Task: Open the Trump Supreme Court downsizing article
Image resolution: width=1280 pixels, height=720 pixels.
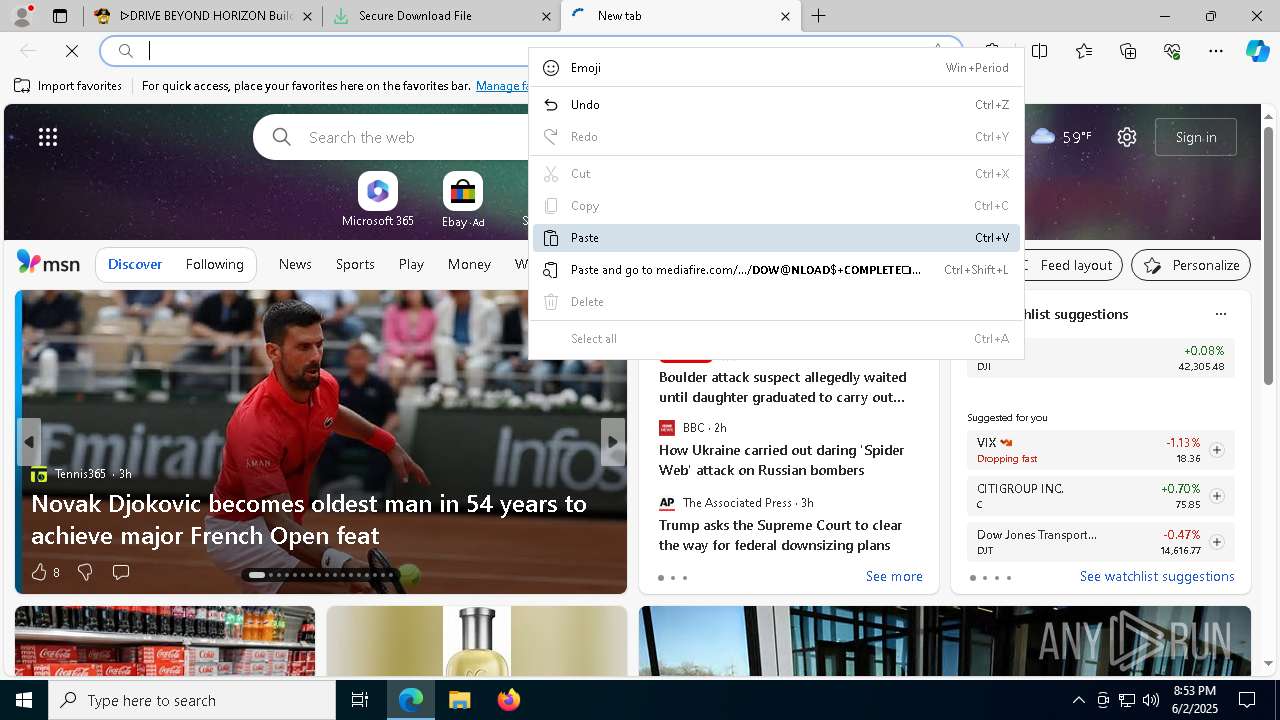Action: pyautogui.click(x=780, y=535)
